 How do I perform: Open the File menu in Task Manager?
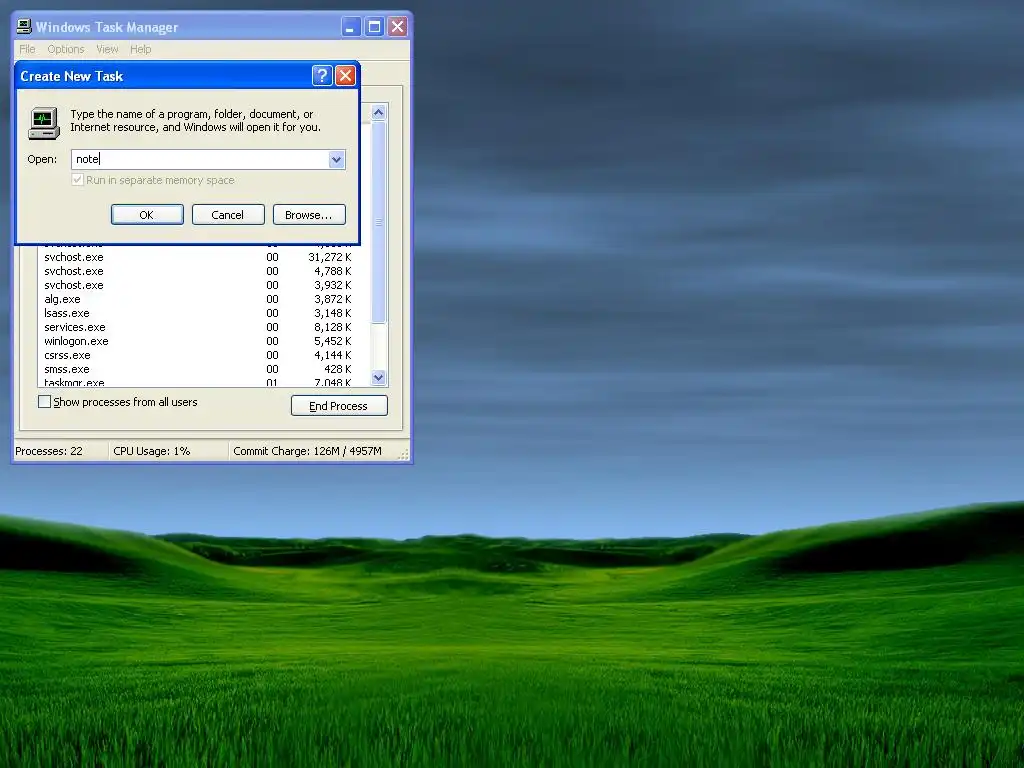click(27, 49)
